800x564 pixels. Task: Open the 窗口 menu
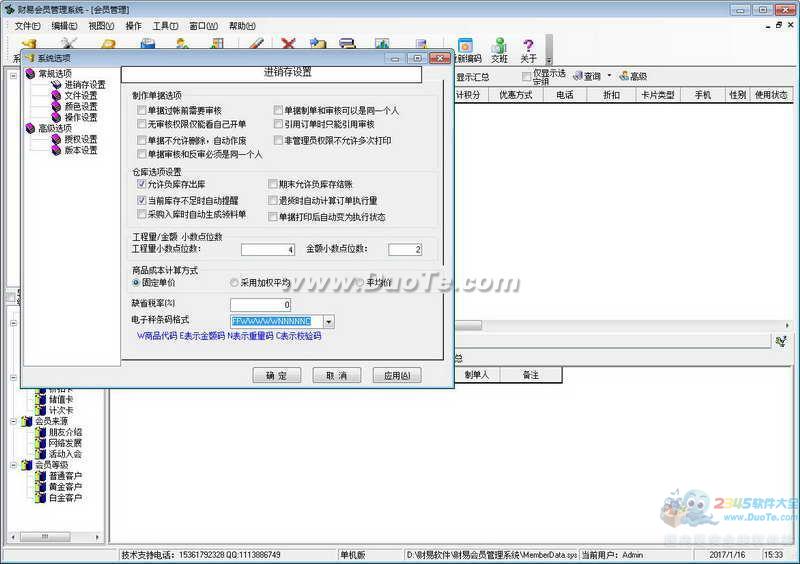[x=204, y=26]
